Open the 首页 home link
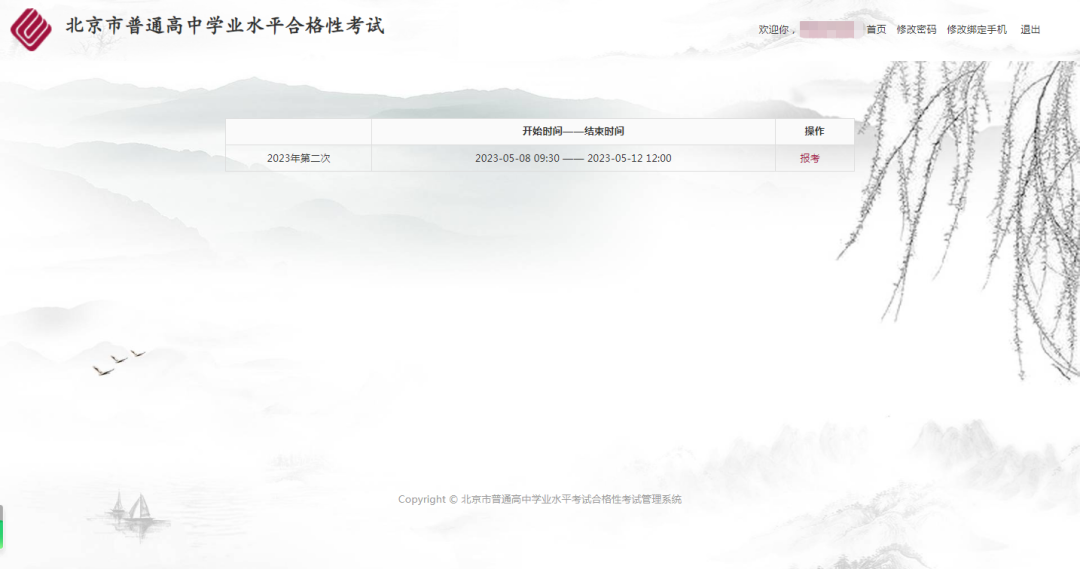The width and height of the screenshot is (1080, 569). click(x=876, y=30)
